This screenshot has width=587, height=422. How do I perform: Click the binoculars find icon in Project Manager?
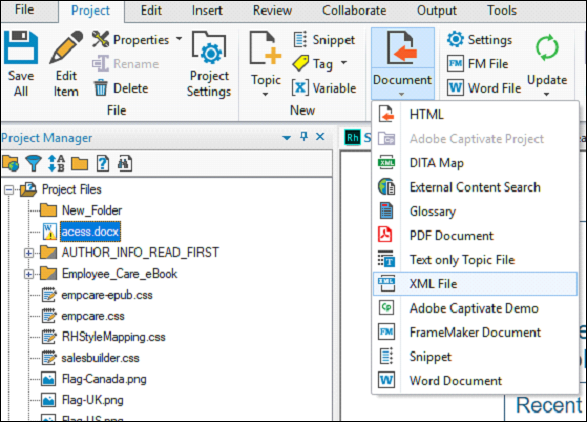(x=125, y=164)
